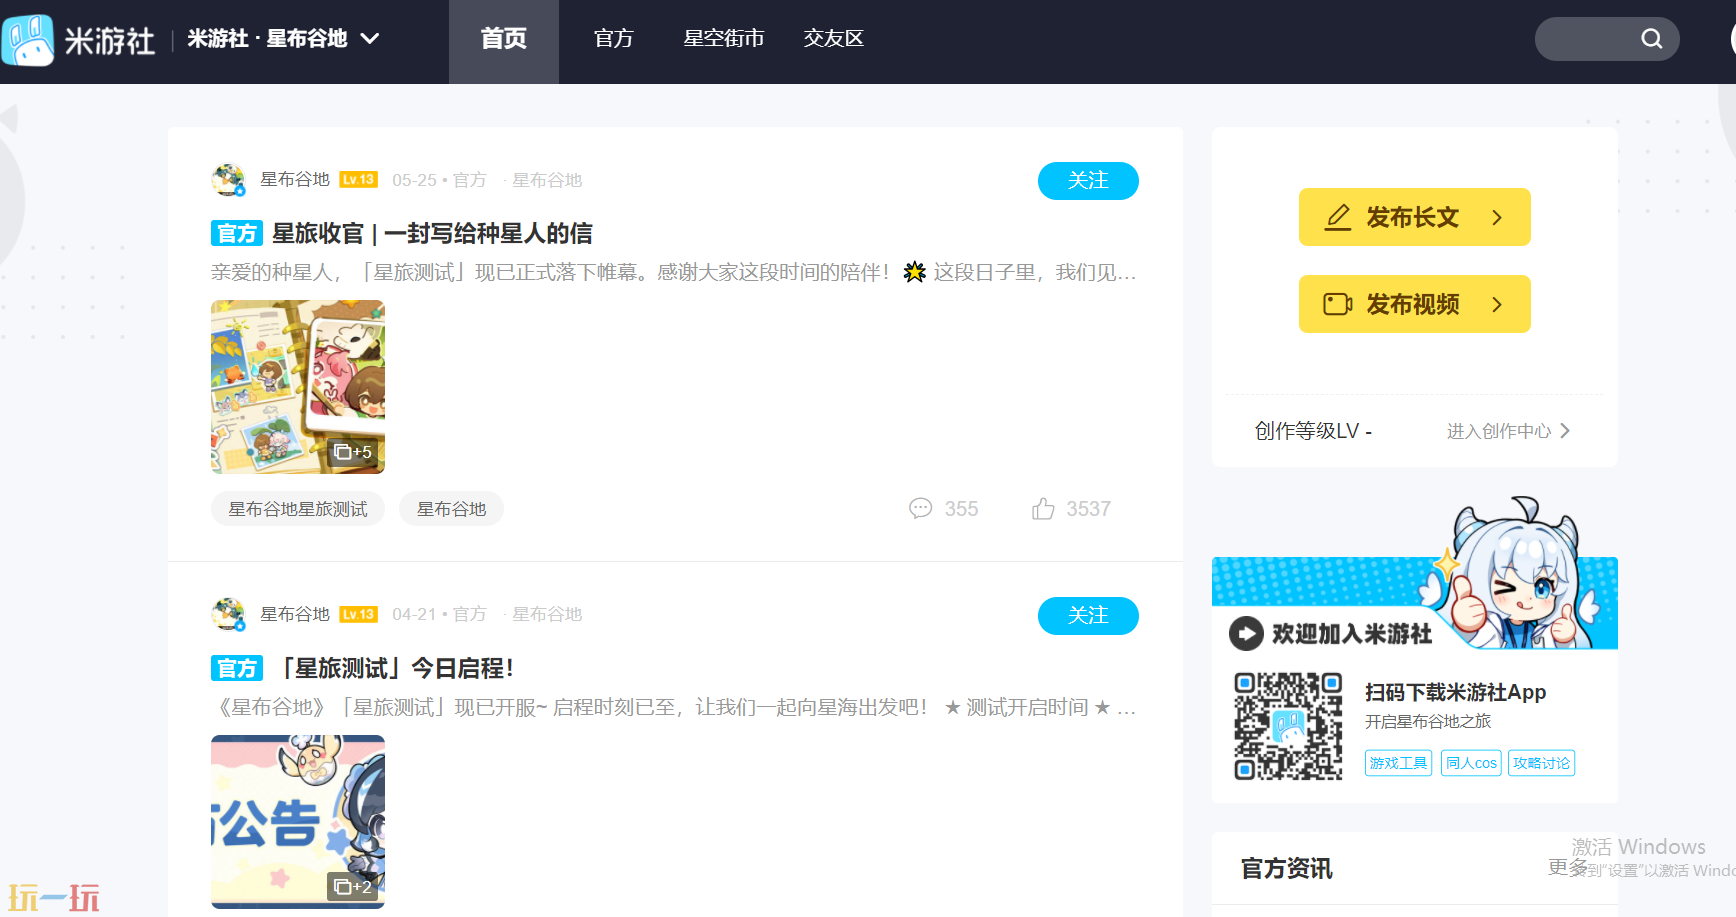Open 进入创作中心 link
1736x917 pixels.
coord(1508,431)
